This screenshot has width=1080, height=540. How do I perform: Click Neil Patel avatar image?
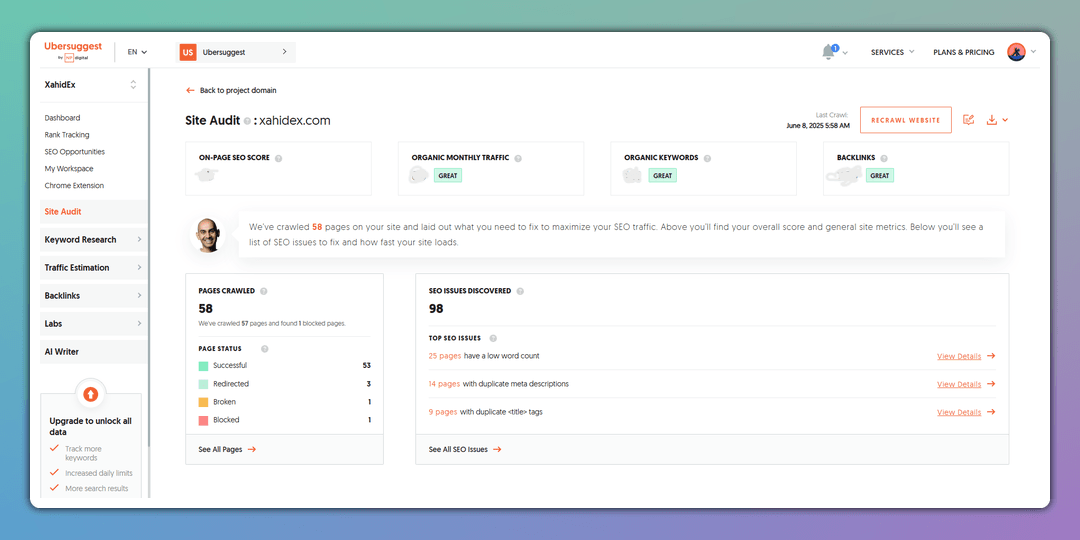(x=207, y=235)
